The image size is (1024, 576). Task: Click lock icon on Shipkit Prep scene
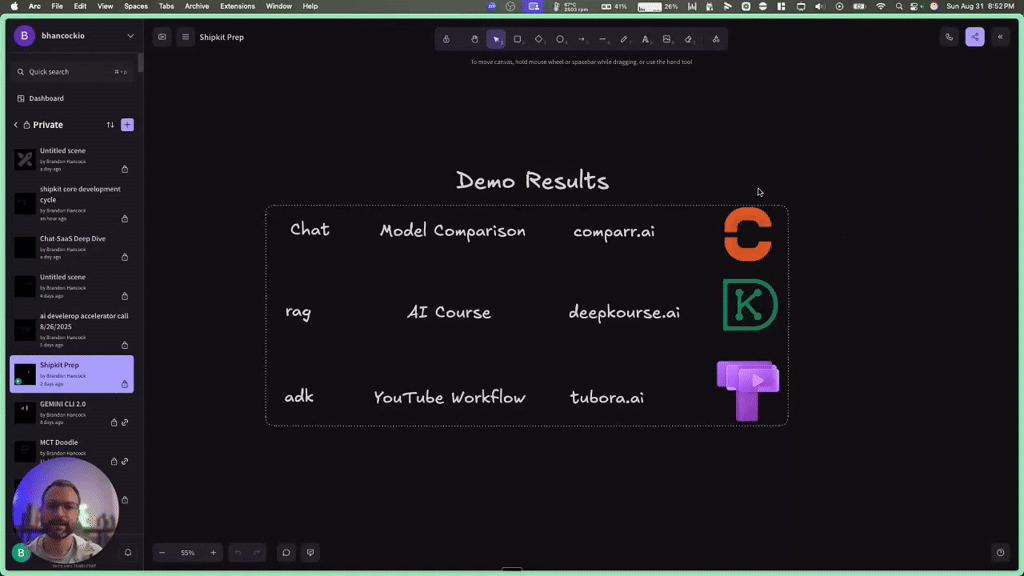(x=125, y=384)
